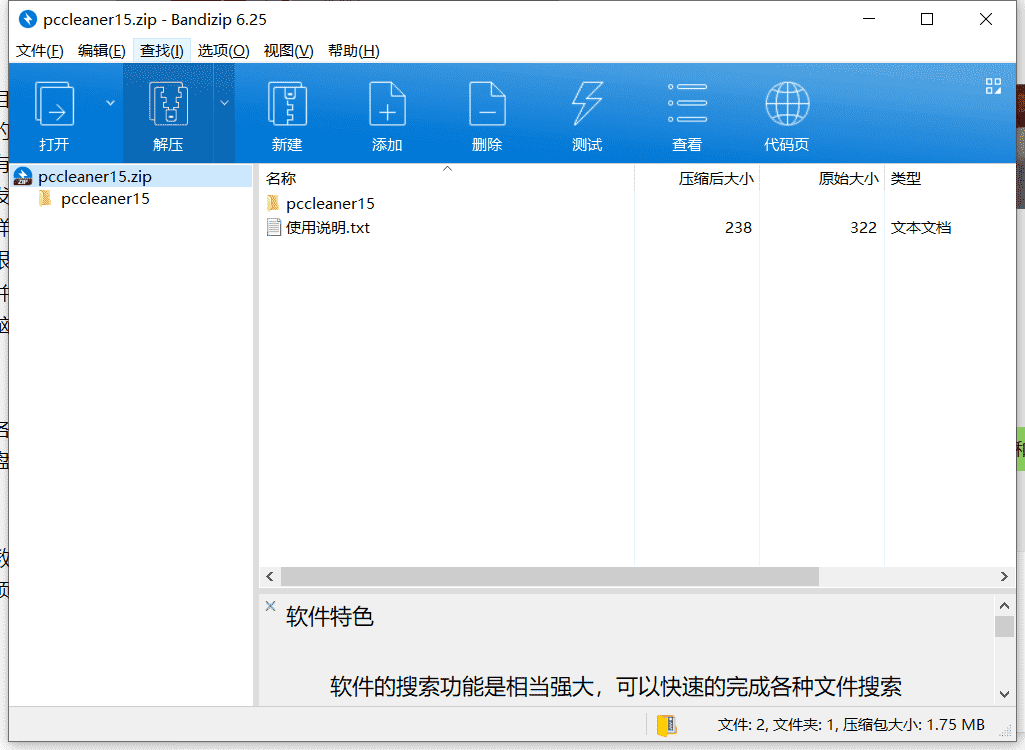This screenshot has height=750, width=1025.
Task: Sort by the 原始大小 column header
Action: click(822, 178)
